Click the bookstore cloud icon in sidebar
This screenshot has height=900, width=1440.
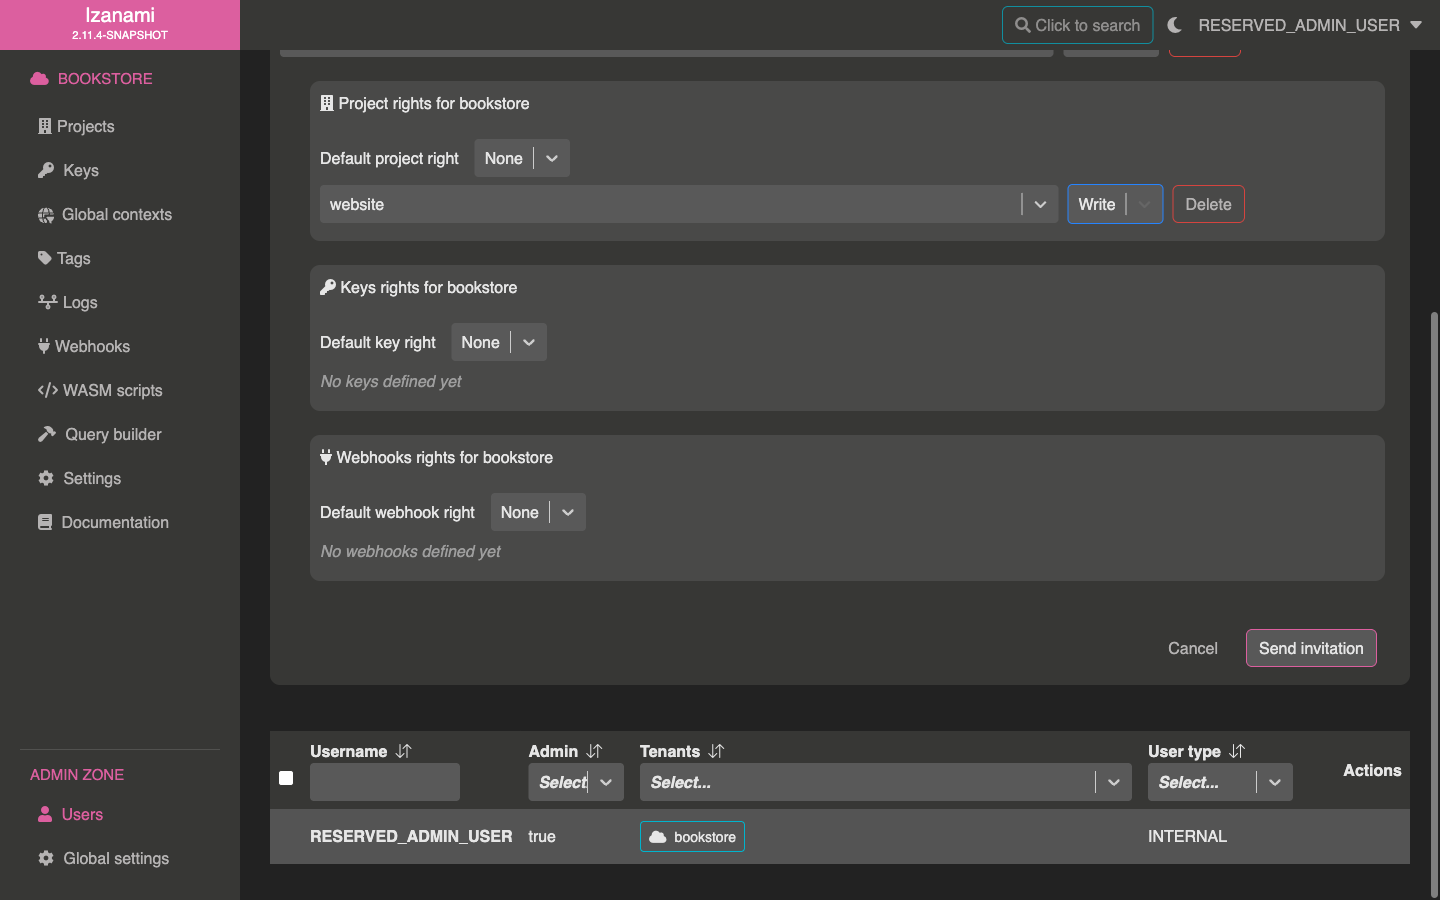pyautogui.click(x=39, y=79)
